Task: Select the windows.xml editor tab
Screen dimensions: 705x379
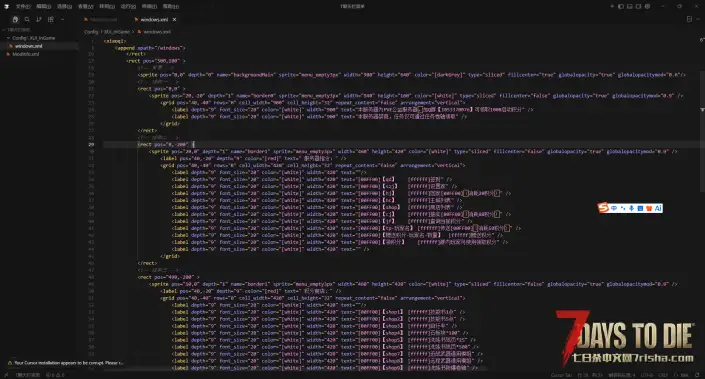Action: click(154, 19)
